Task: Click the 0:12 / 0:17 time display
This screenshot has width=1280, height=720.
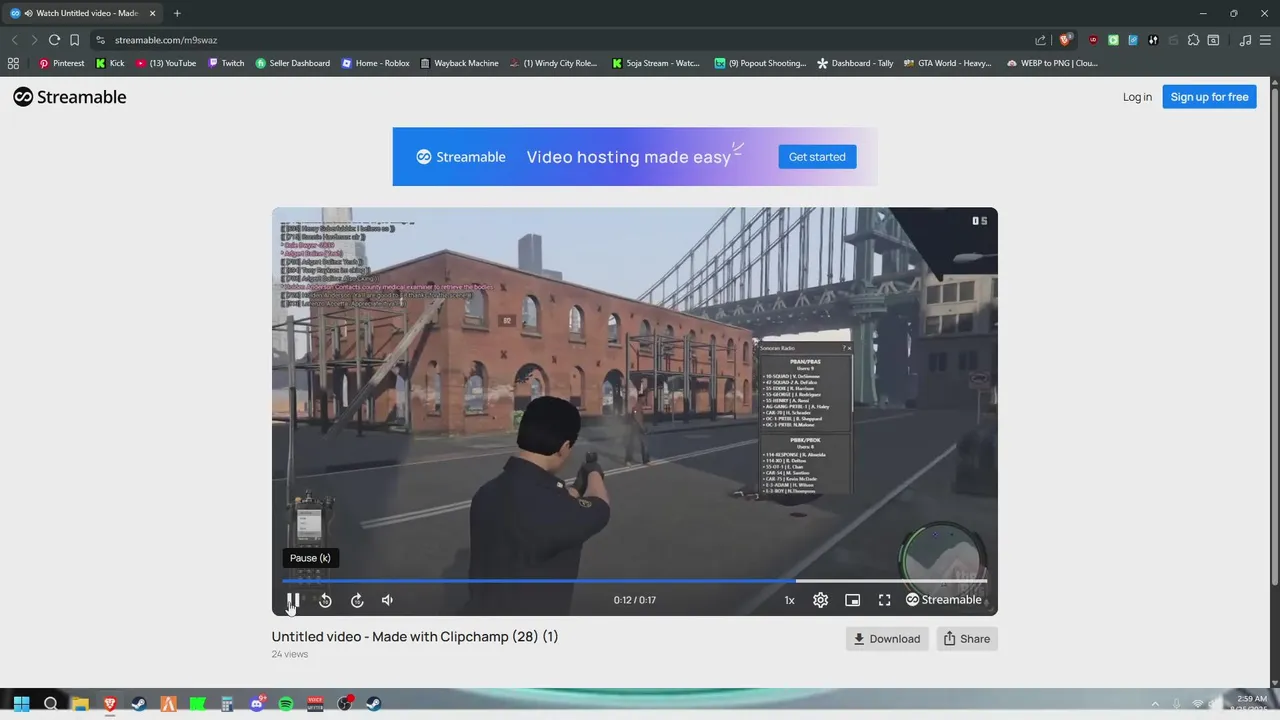Action: pos(635,600)
